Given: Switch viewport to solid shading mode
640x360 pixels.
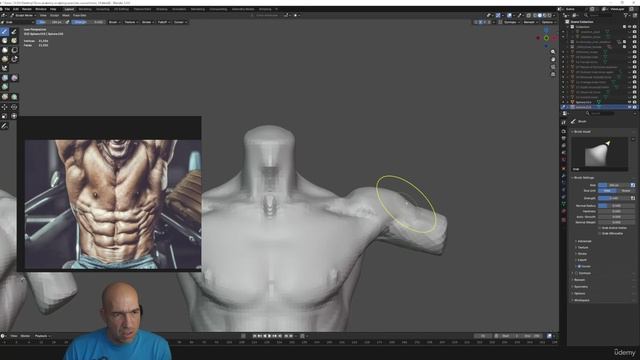Looking at the screenshot, I should tap(539, 16).
